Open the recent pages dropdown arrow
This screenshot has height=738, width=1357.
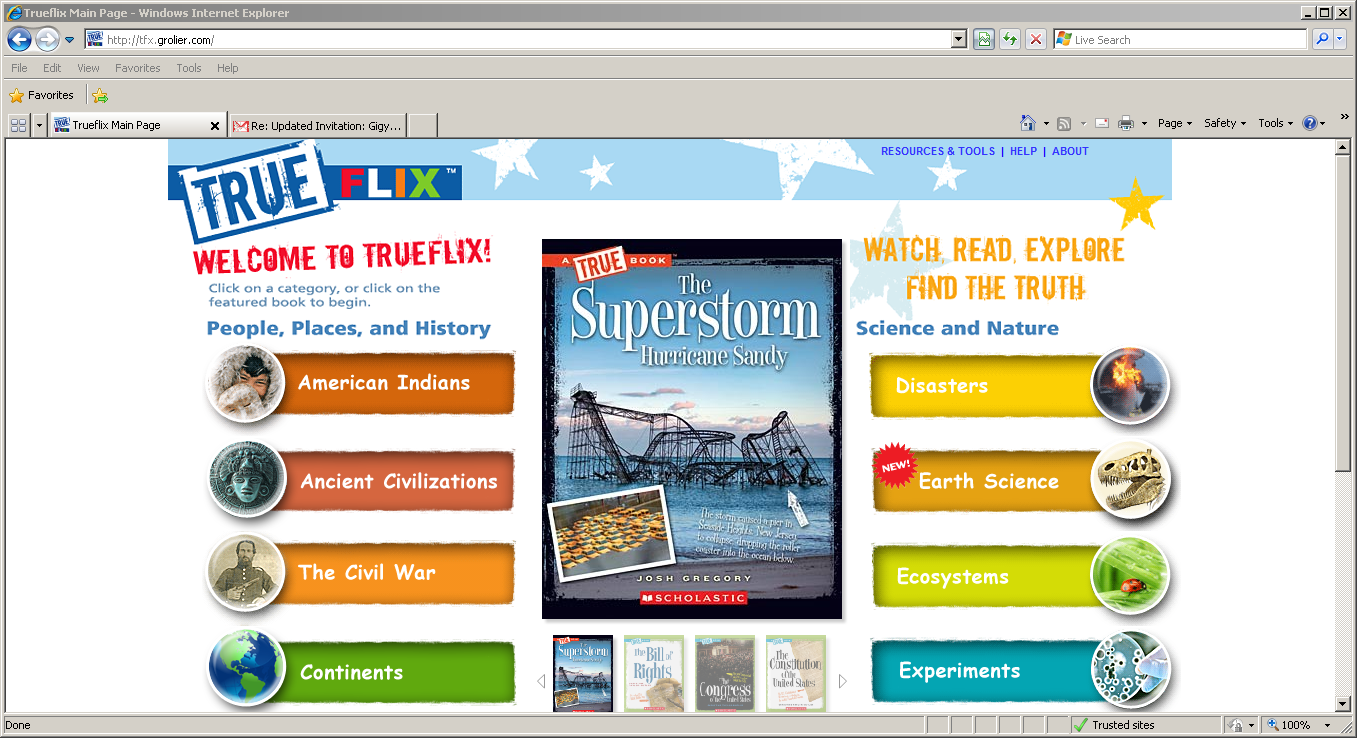point(69,40)
